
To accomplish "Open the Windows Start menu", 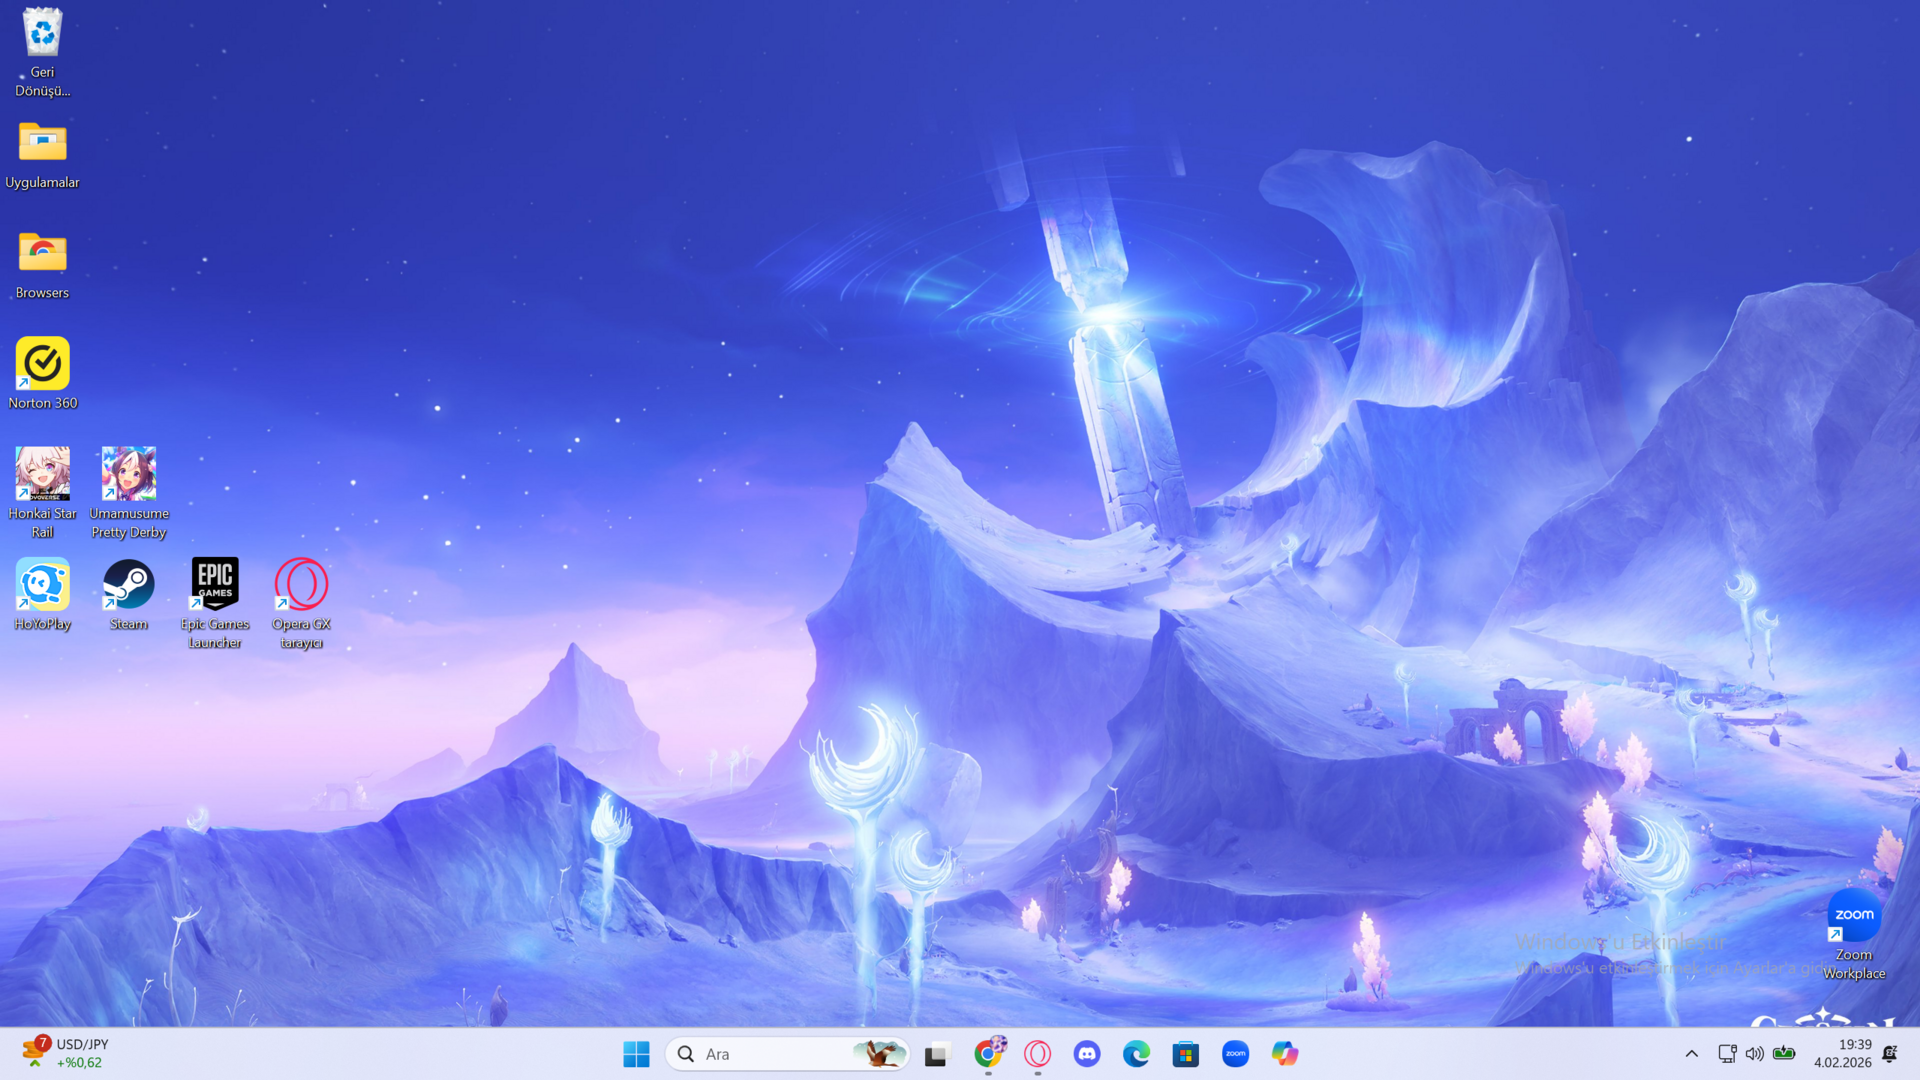I will pos(636,1054).
